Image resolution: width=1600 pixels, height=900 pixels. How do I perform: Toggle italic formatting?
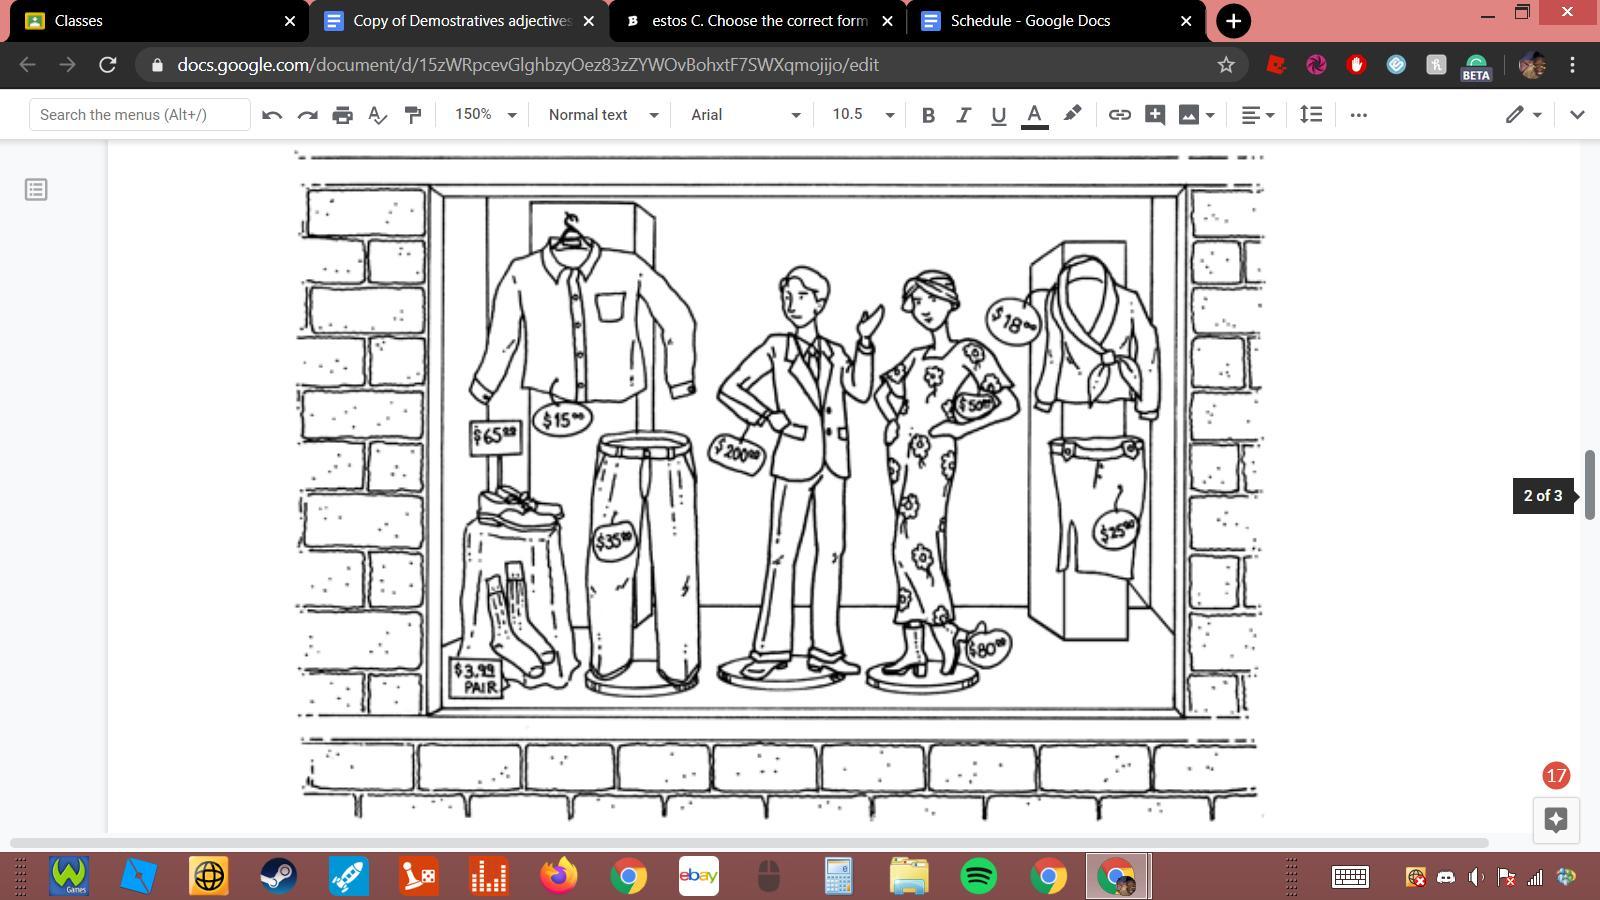[x=963, y=115]
